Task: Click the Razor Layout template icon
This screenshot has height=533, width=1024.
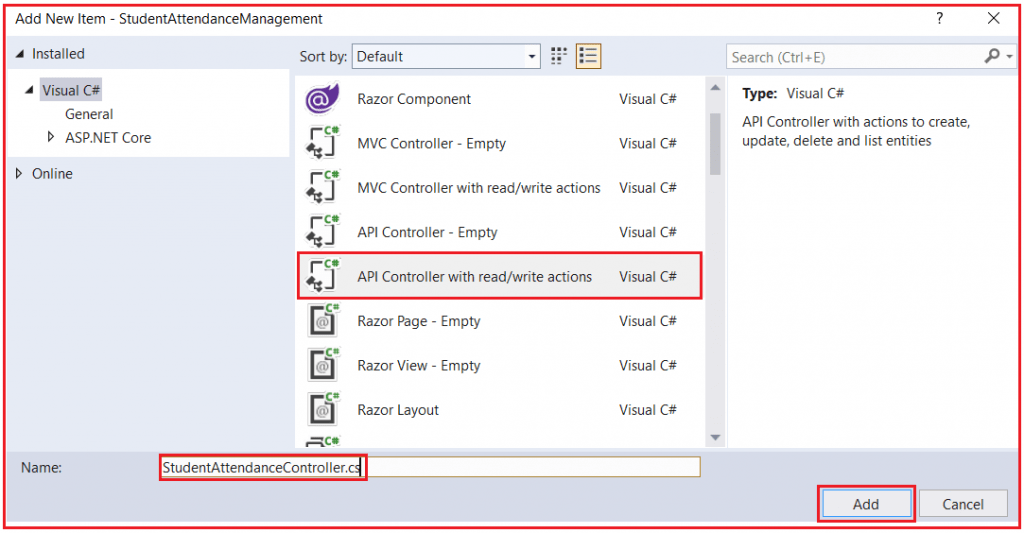Action: (323, 410)
